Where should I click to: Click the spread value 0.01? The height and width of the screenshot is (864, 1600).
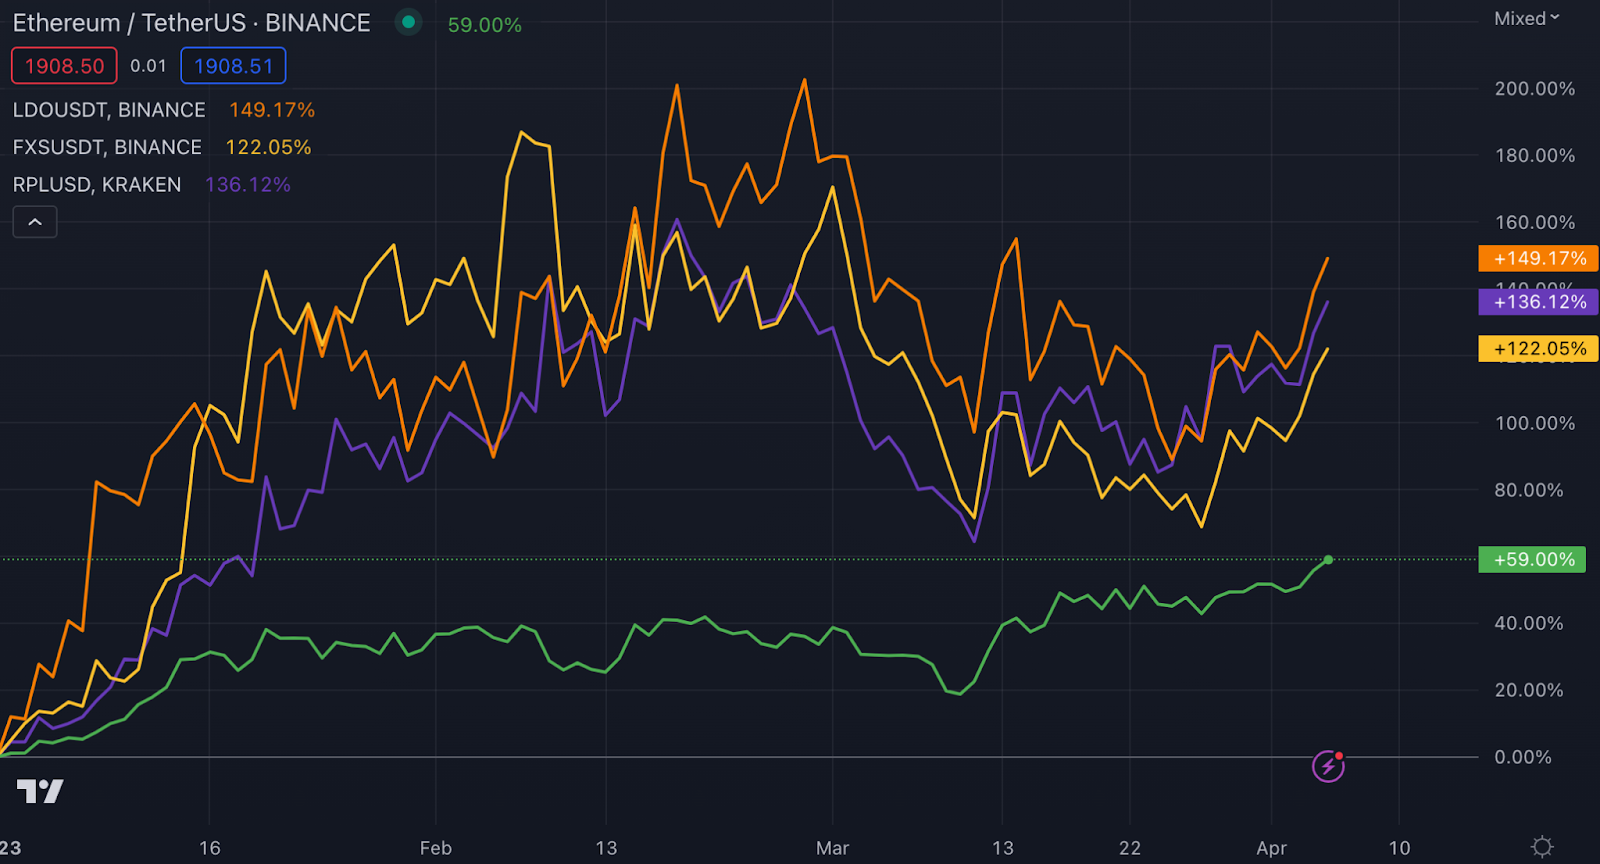[148, 66]
